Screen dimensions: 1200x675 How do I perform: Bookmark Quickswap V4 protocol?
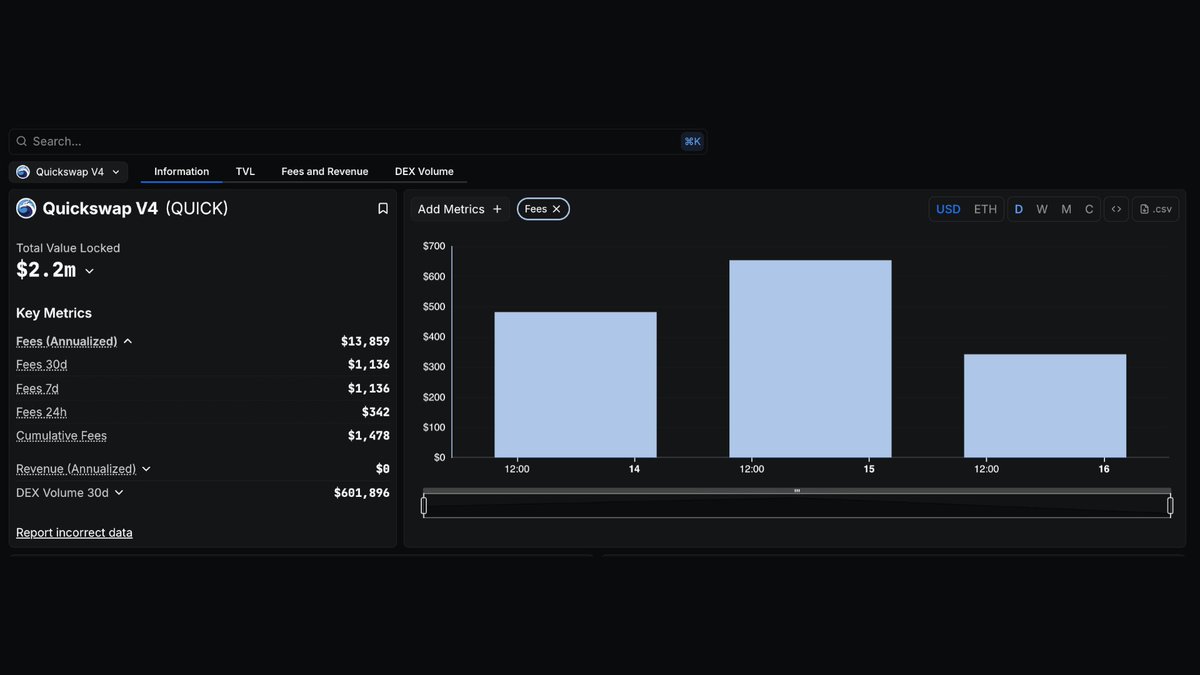pos(383,209)
